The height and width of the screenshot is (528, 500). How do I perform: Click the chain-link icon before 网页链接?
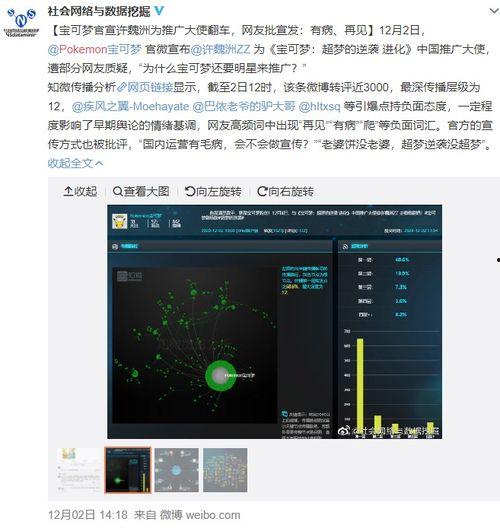tap(121, 88)
